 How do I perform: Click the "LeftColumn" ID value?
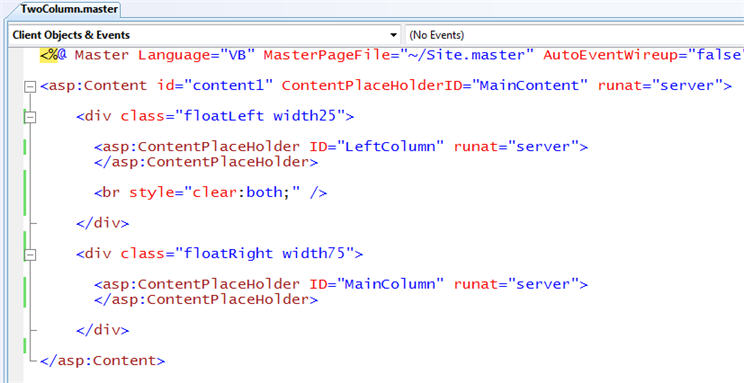391,147
